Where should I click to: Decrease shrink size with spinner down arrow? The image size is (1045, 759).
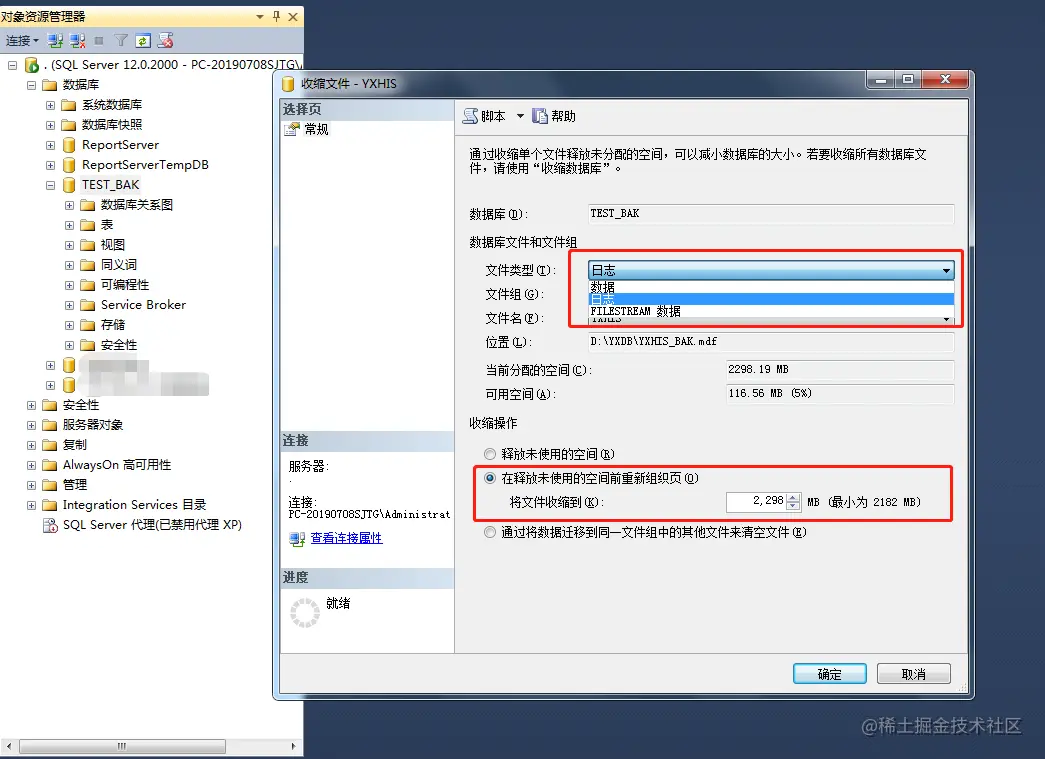[x=793, y=506]
